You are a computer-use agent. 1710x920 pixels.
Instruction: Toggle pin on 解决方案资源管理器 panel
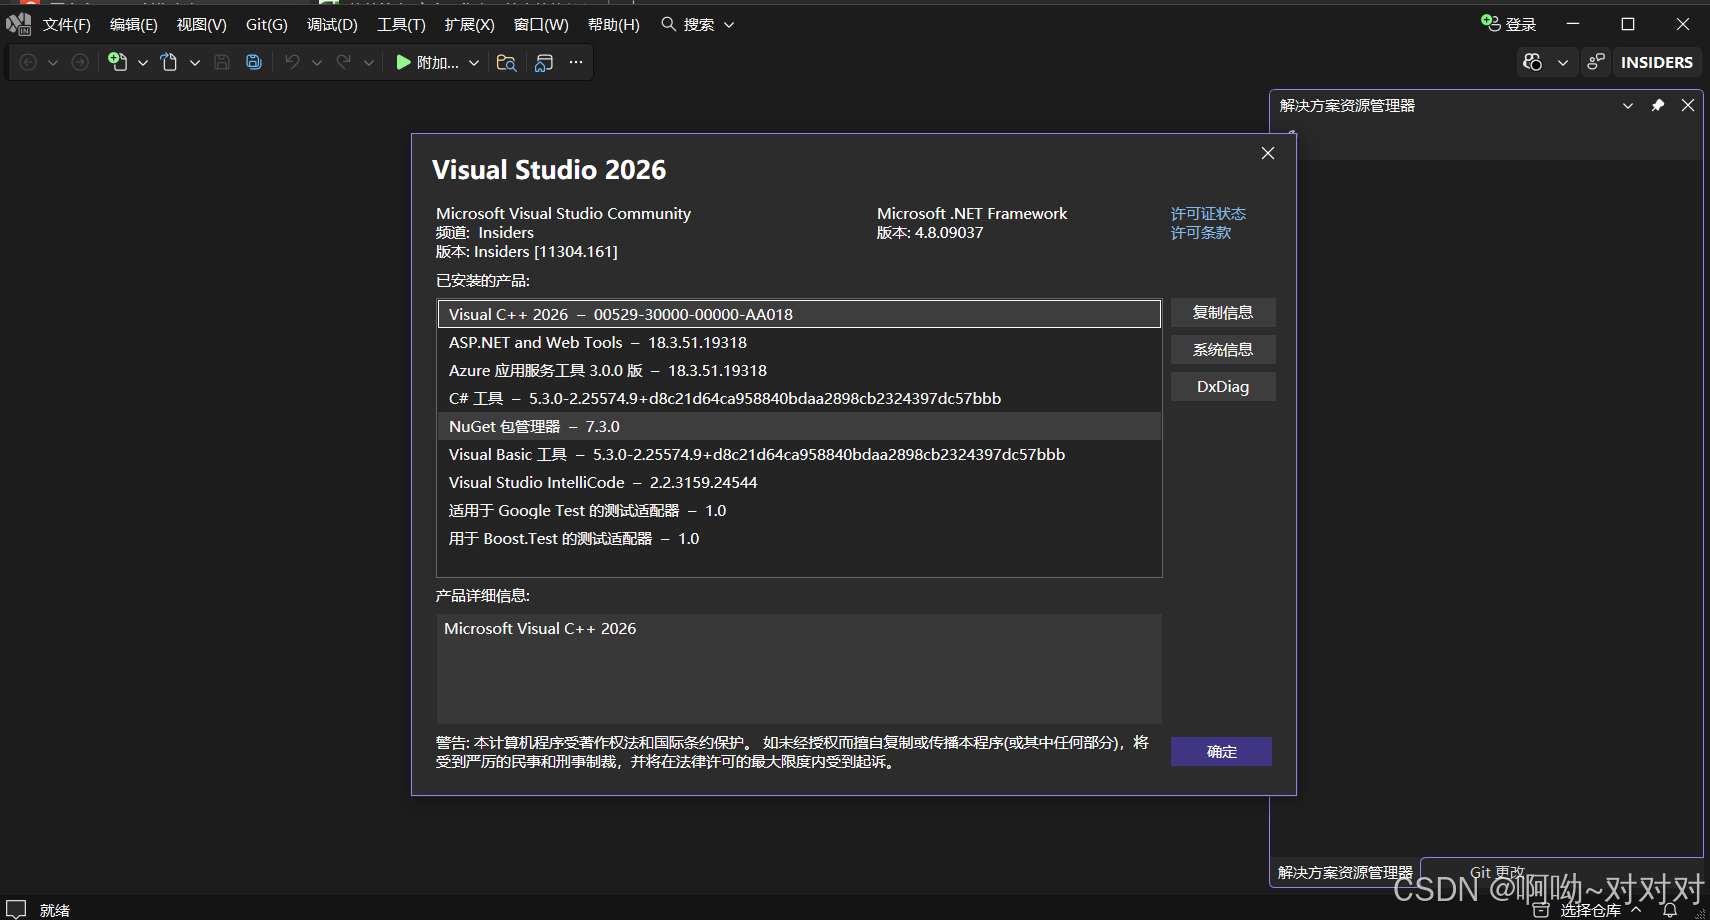pos(1658,105)
